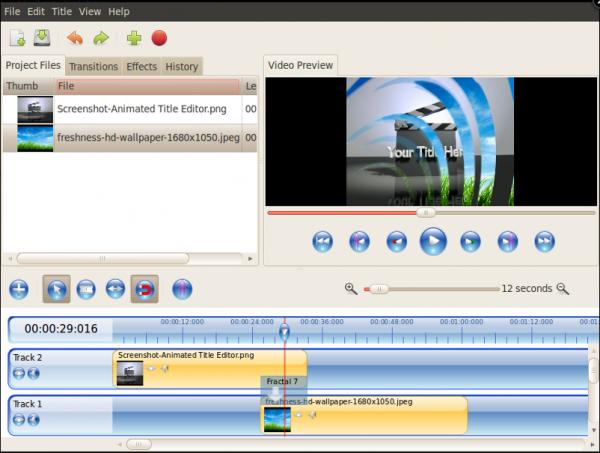Open the Title menu
This screenshot has width=600, height=453.
point(62,11)
